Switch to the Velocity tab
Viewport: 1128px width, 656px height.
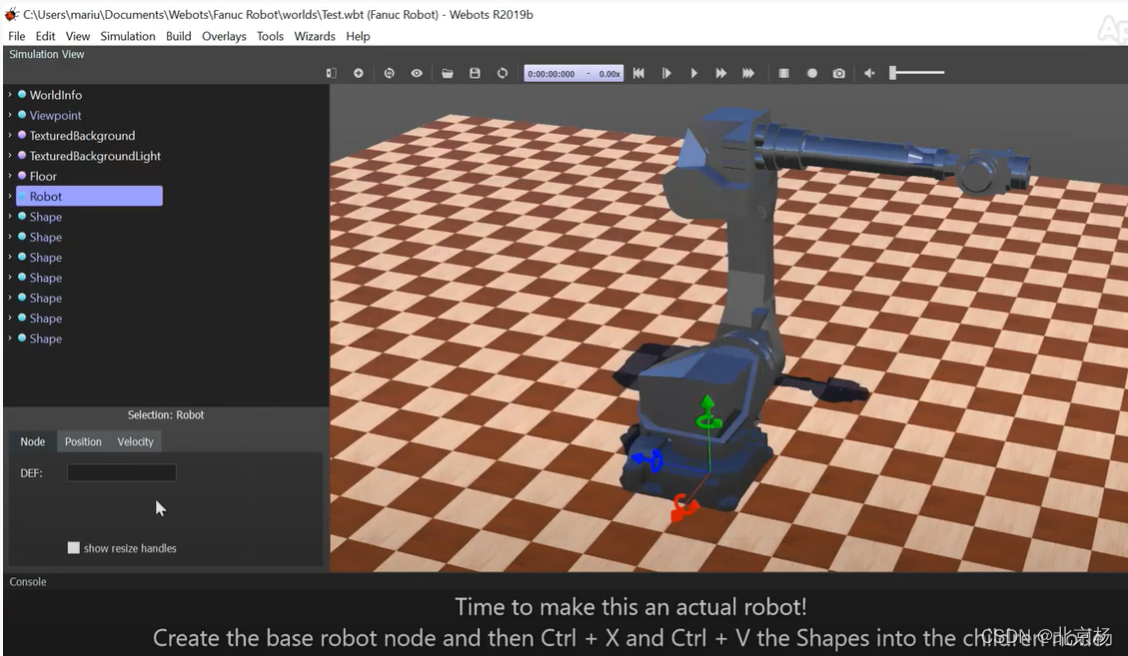click(135, 442)
